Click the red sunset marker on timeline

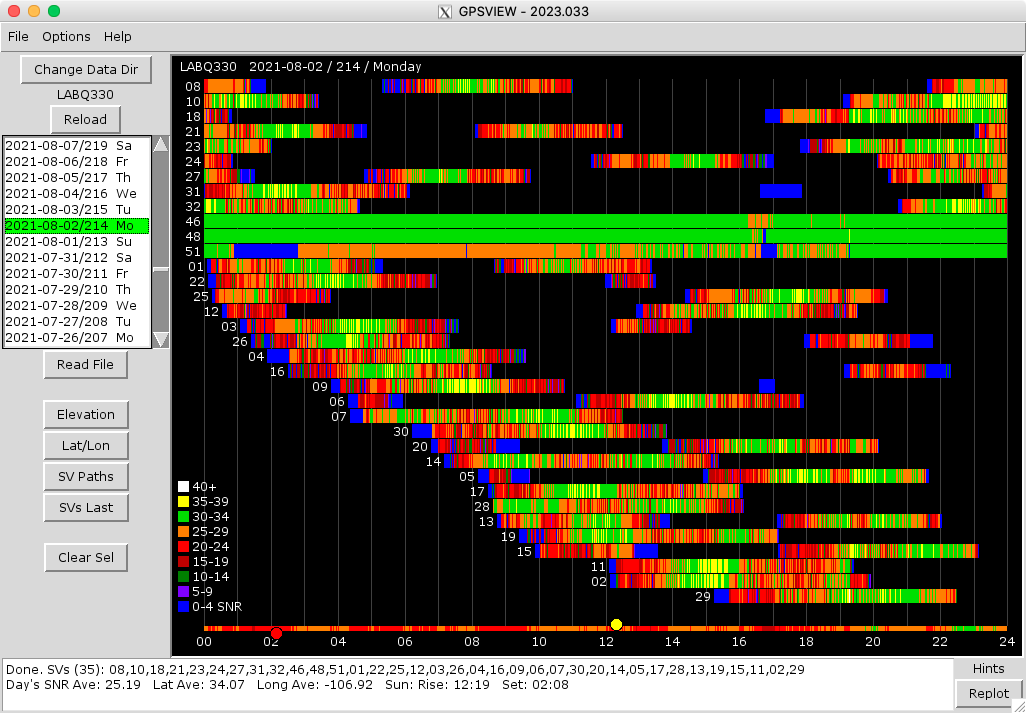276,633
